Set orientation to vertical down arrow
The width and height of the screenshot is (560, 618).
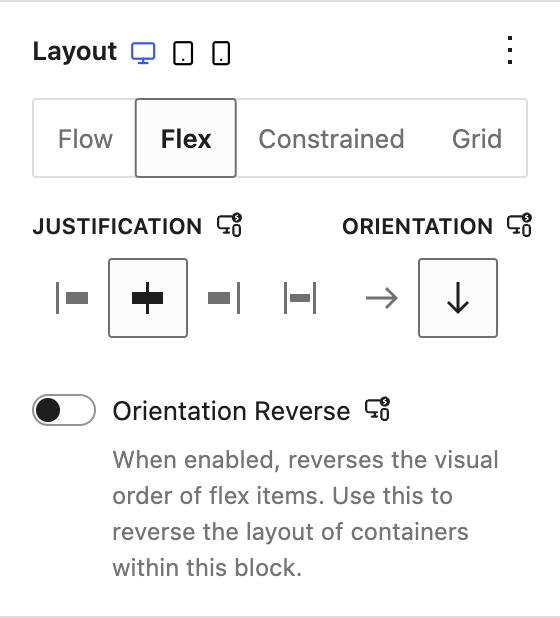[458, 298]
